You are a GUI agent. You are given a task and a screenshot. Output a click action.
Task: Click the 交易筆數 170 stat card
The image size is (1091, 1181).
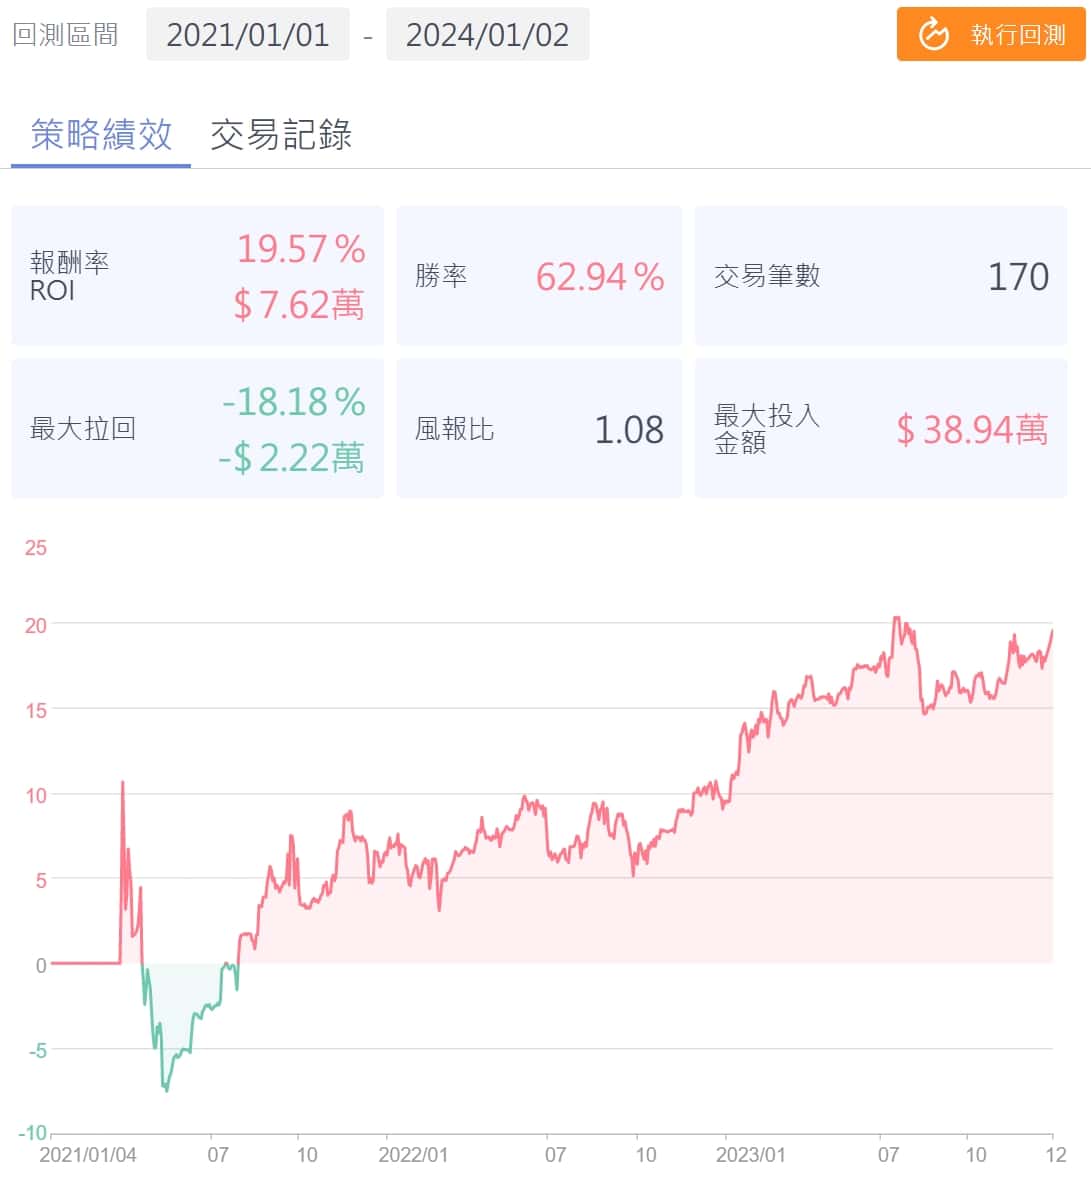(x=880, y=276)
